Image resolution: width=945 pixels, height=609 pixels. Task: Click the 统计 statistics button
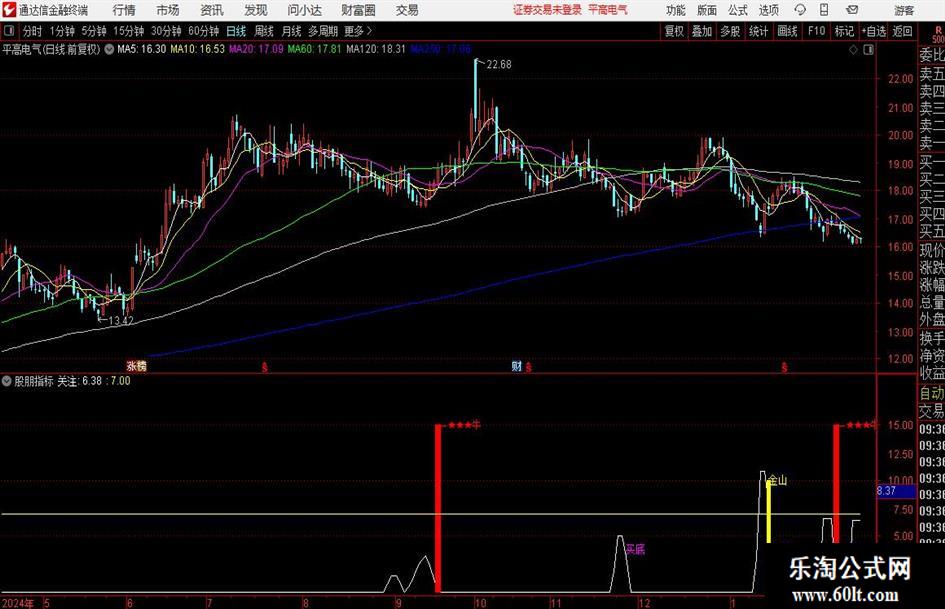click(758, 31)
